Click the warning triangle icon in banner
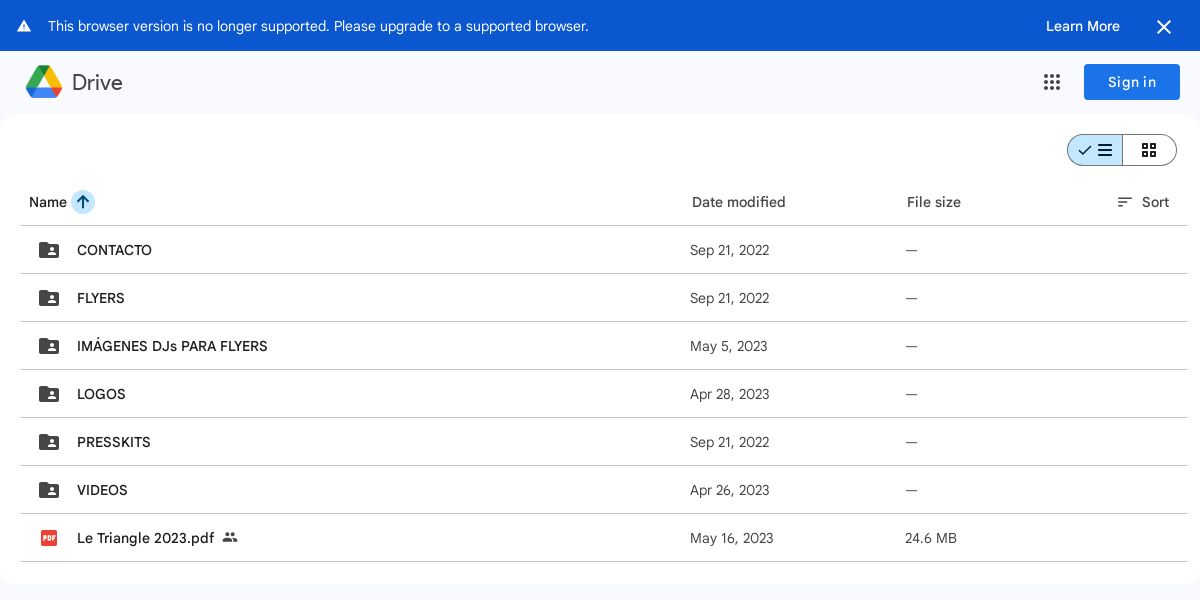 pos(24,26)
